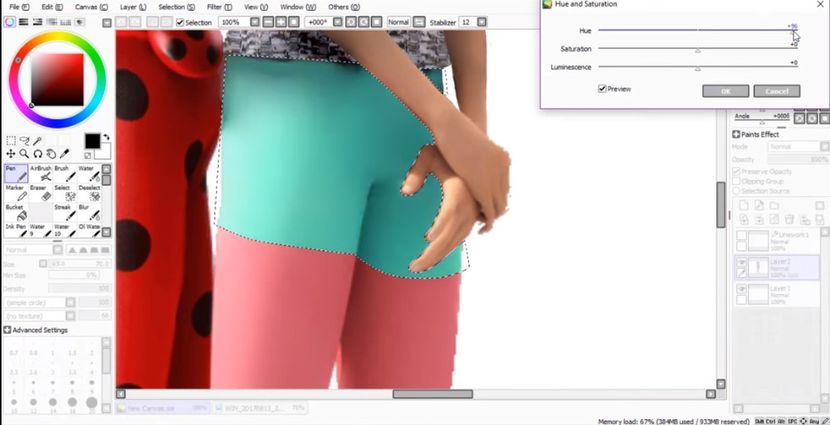Open the Stabilizer value dropdown

click(x=482, y=22)
